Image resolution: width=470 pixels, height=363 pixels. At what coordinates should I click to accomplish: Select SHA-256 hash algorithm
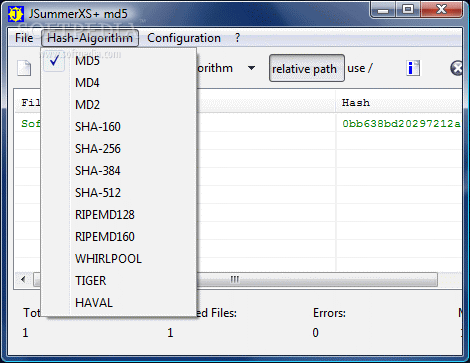point(119,149)
